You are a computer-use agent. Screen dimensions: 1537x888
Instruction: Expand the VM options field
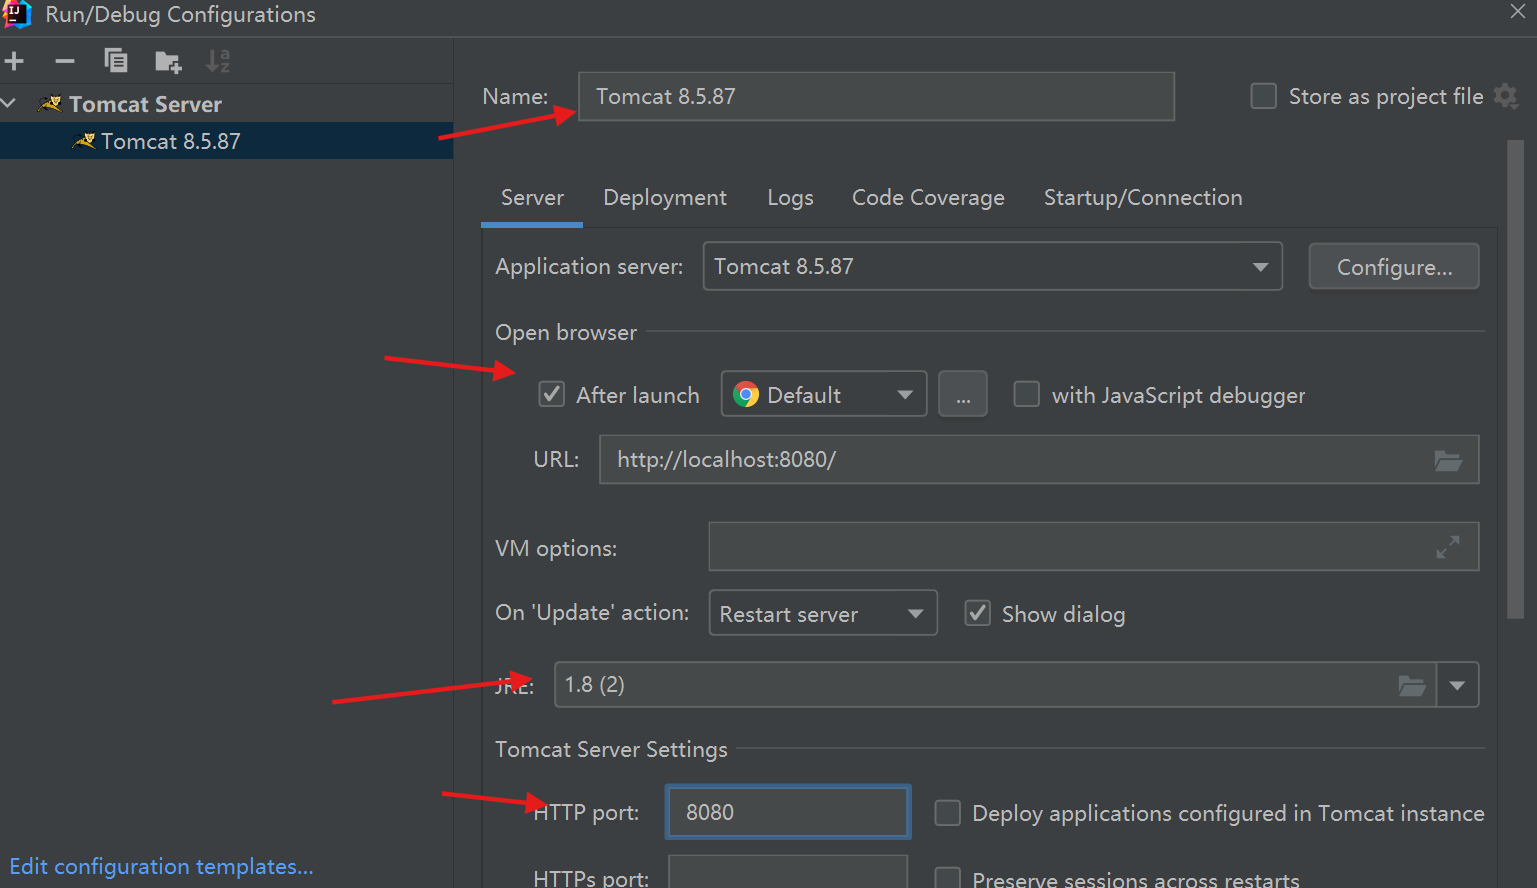click(x=1448, y=547)
